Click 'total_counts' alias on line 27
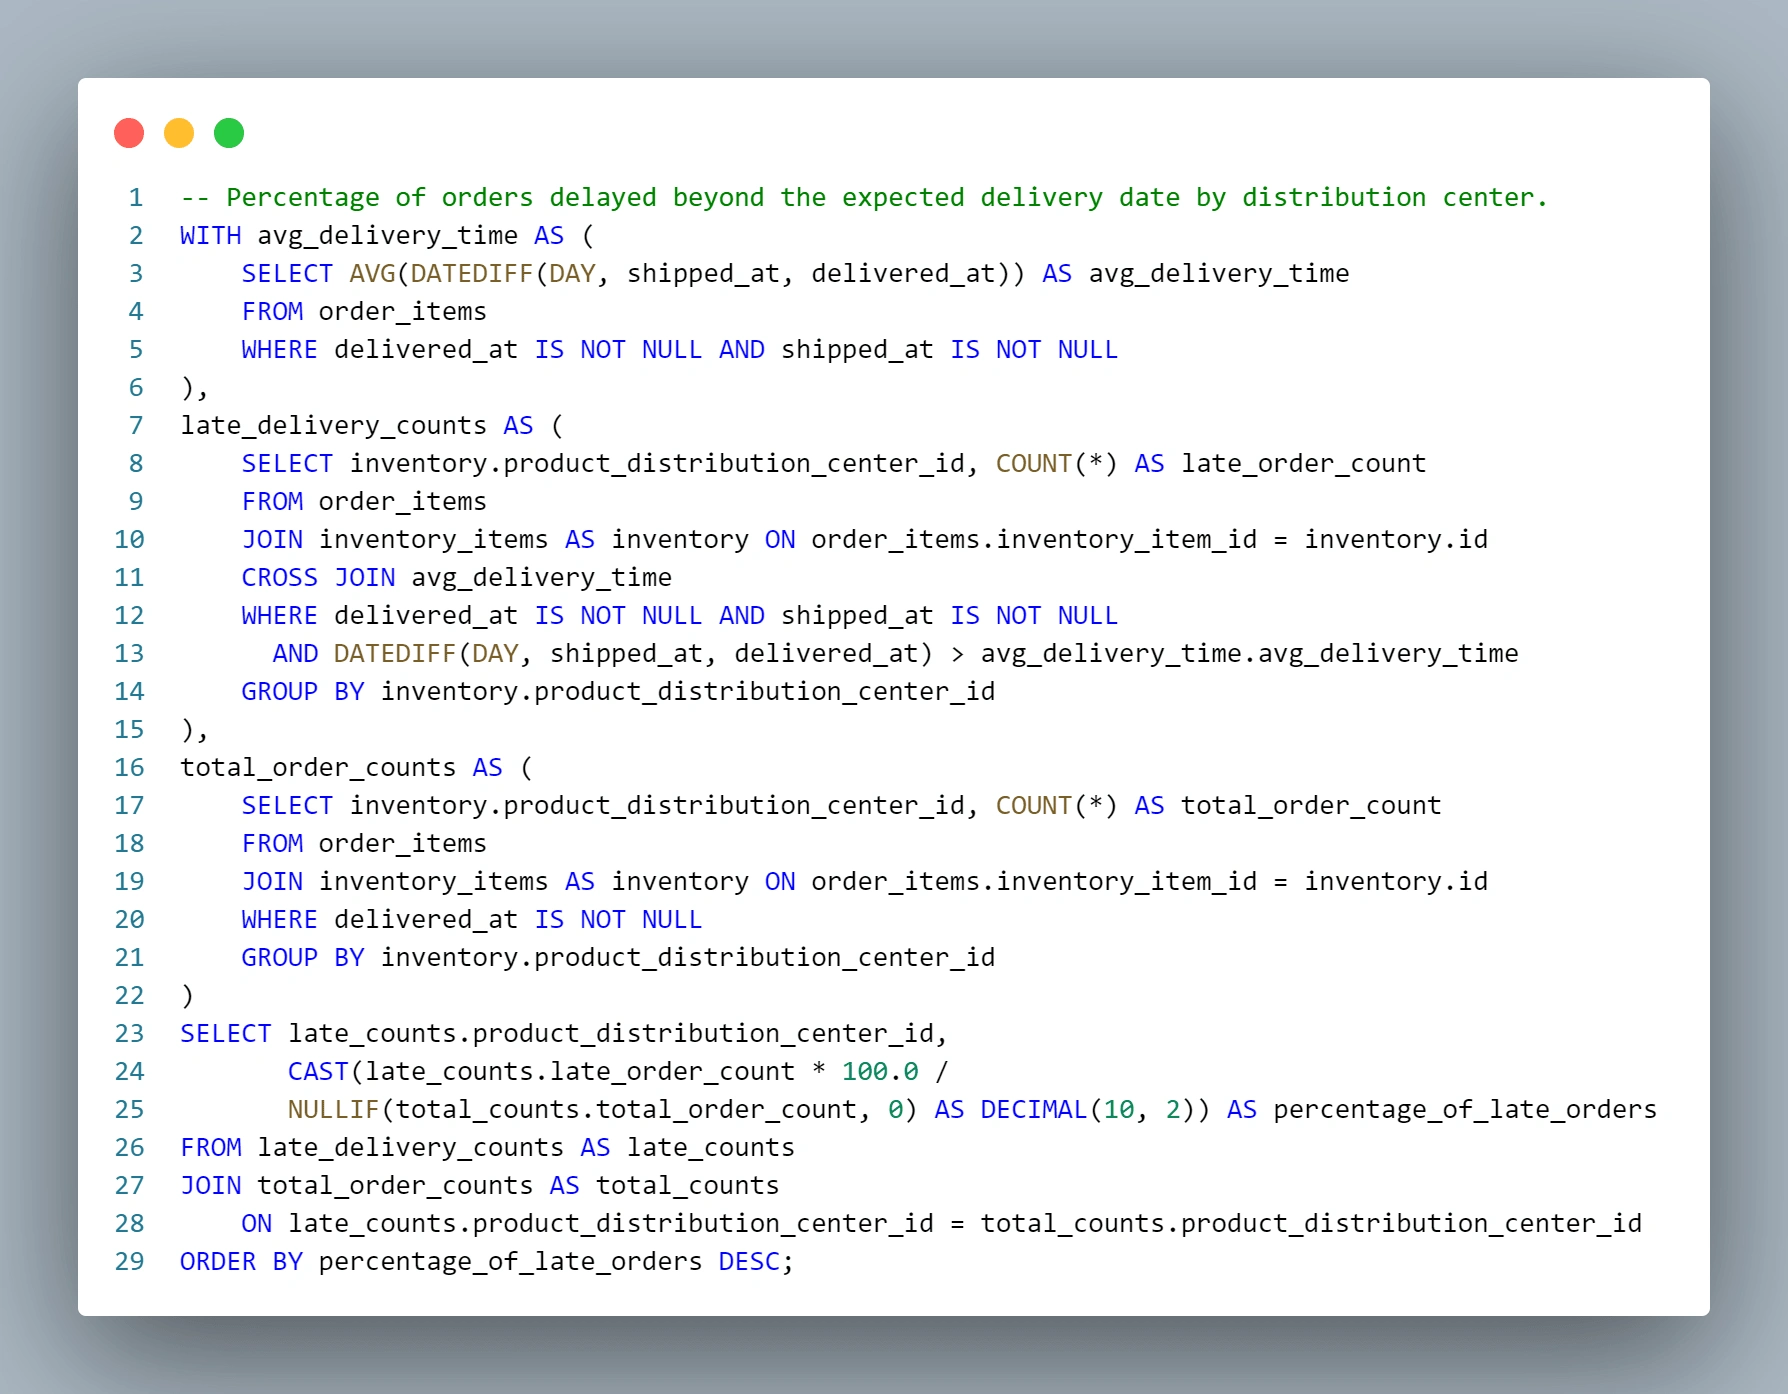Screen dimensions: 1788x1394 [x=687, y=1186]
